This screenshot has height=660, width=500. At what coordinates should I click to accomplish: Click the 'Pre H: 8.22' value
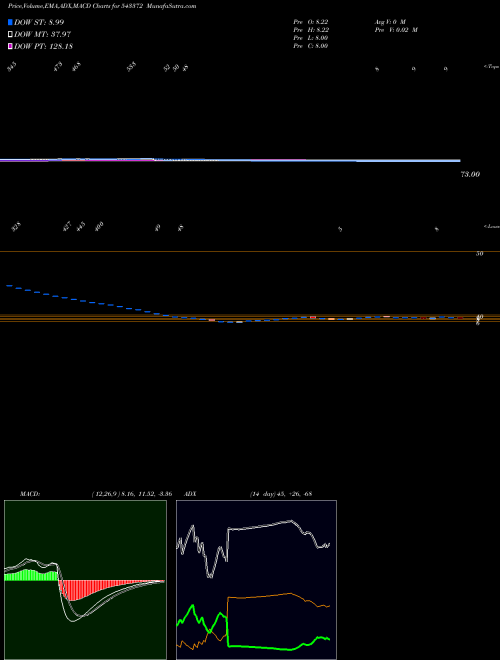tap(311, 30)
